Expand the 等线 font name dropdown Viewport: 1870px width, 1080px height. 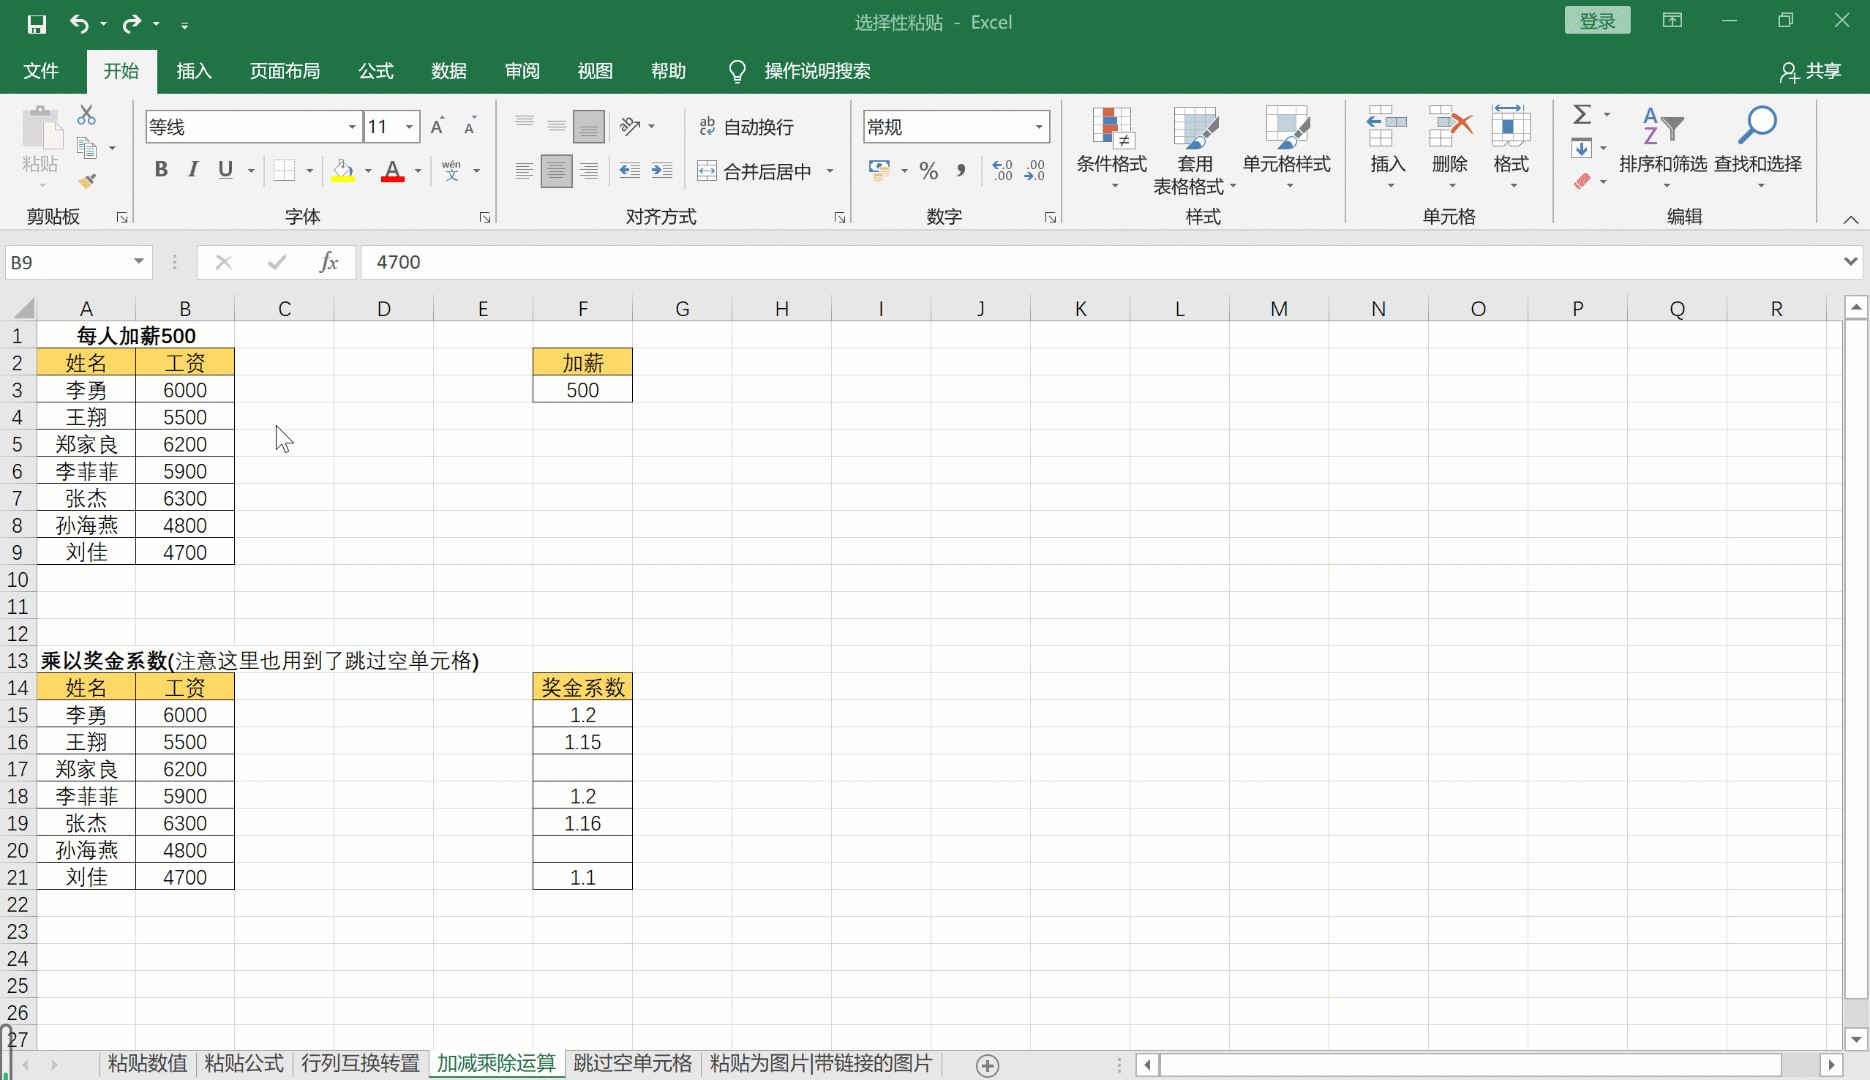point(352,127)
